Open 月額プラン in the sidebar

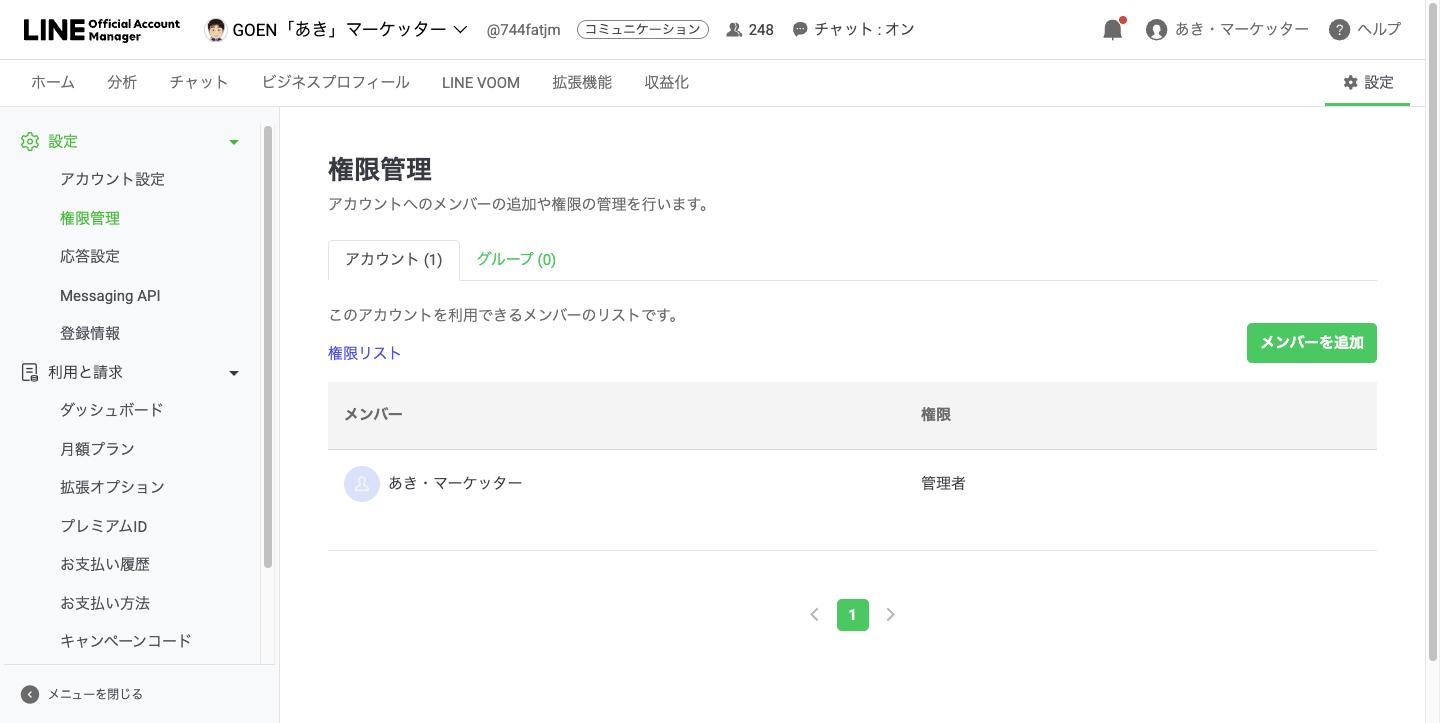[x=97, y=450]
